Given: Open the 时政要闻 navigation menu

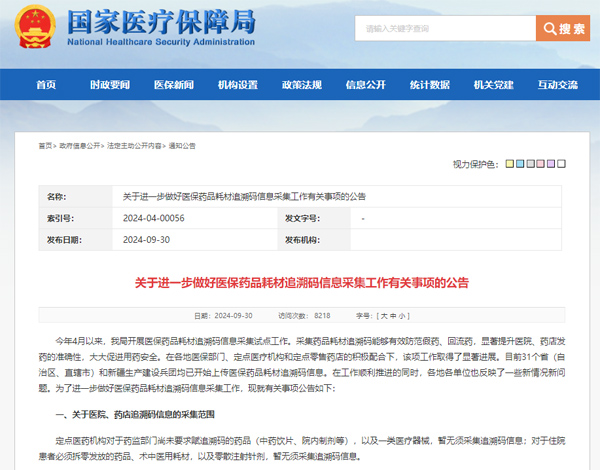Looking at the screenshot, I should point(109,84).
